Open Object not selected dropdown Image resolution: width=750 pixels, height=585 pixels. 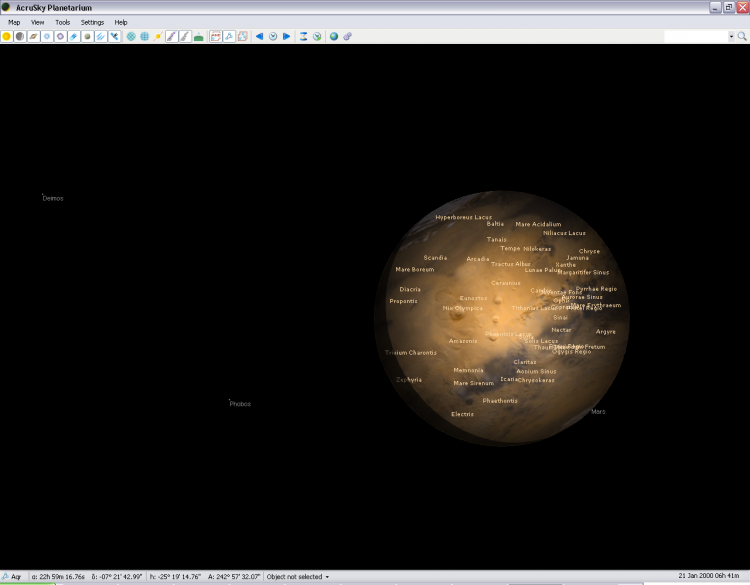tap(298, 577)
